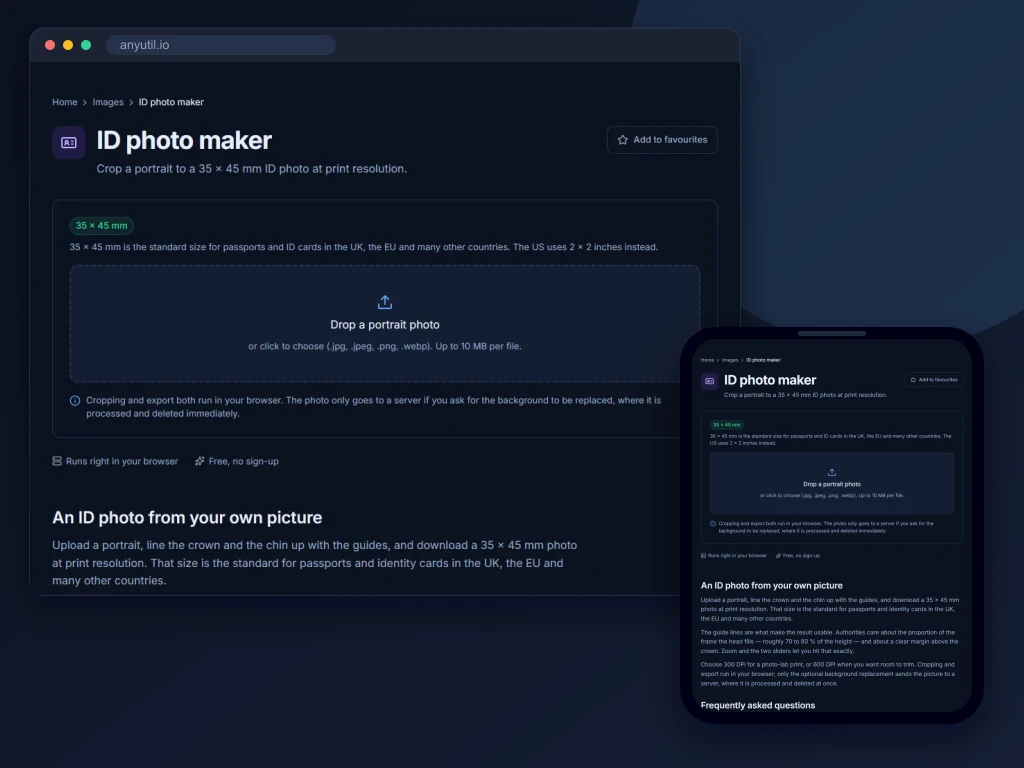This screenshot has height=768, width=1024.
Task: Click the info icon beside cropping notice
Action: [x=75, y=400]
